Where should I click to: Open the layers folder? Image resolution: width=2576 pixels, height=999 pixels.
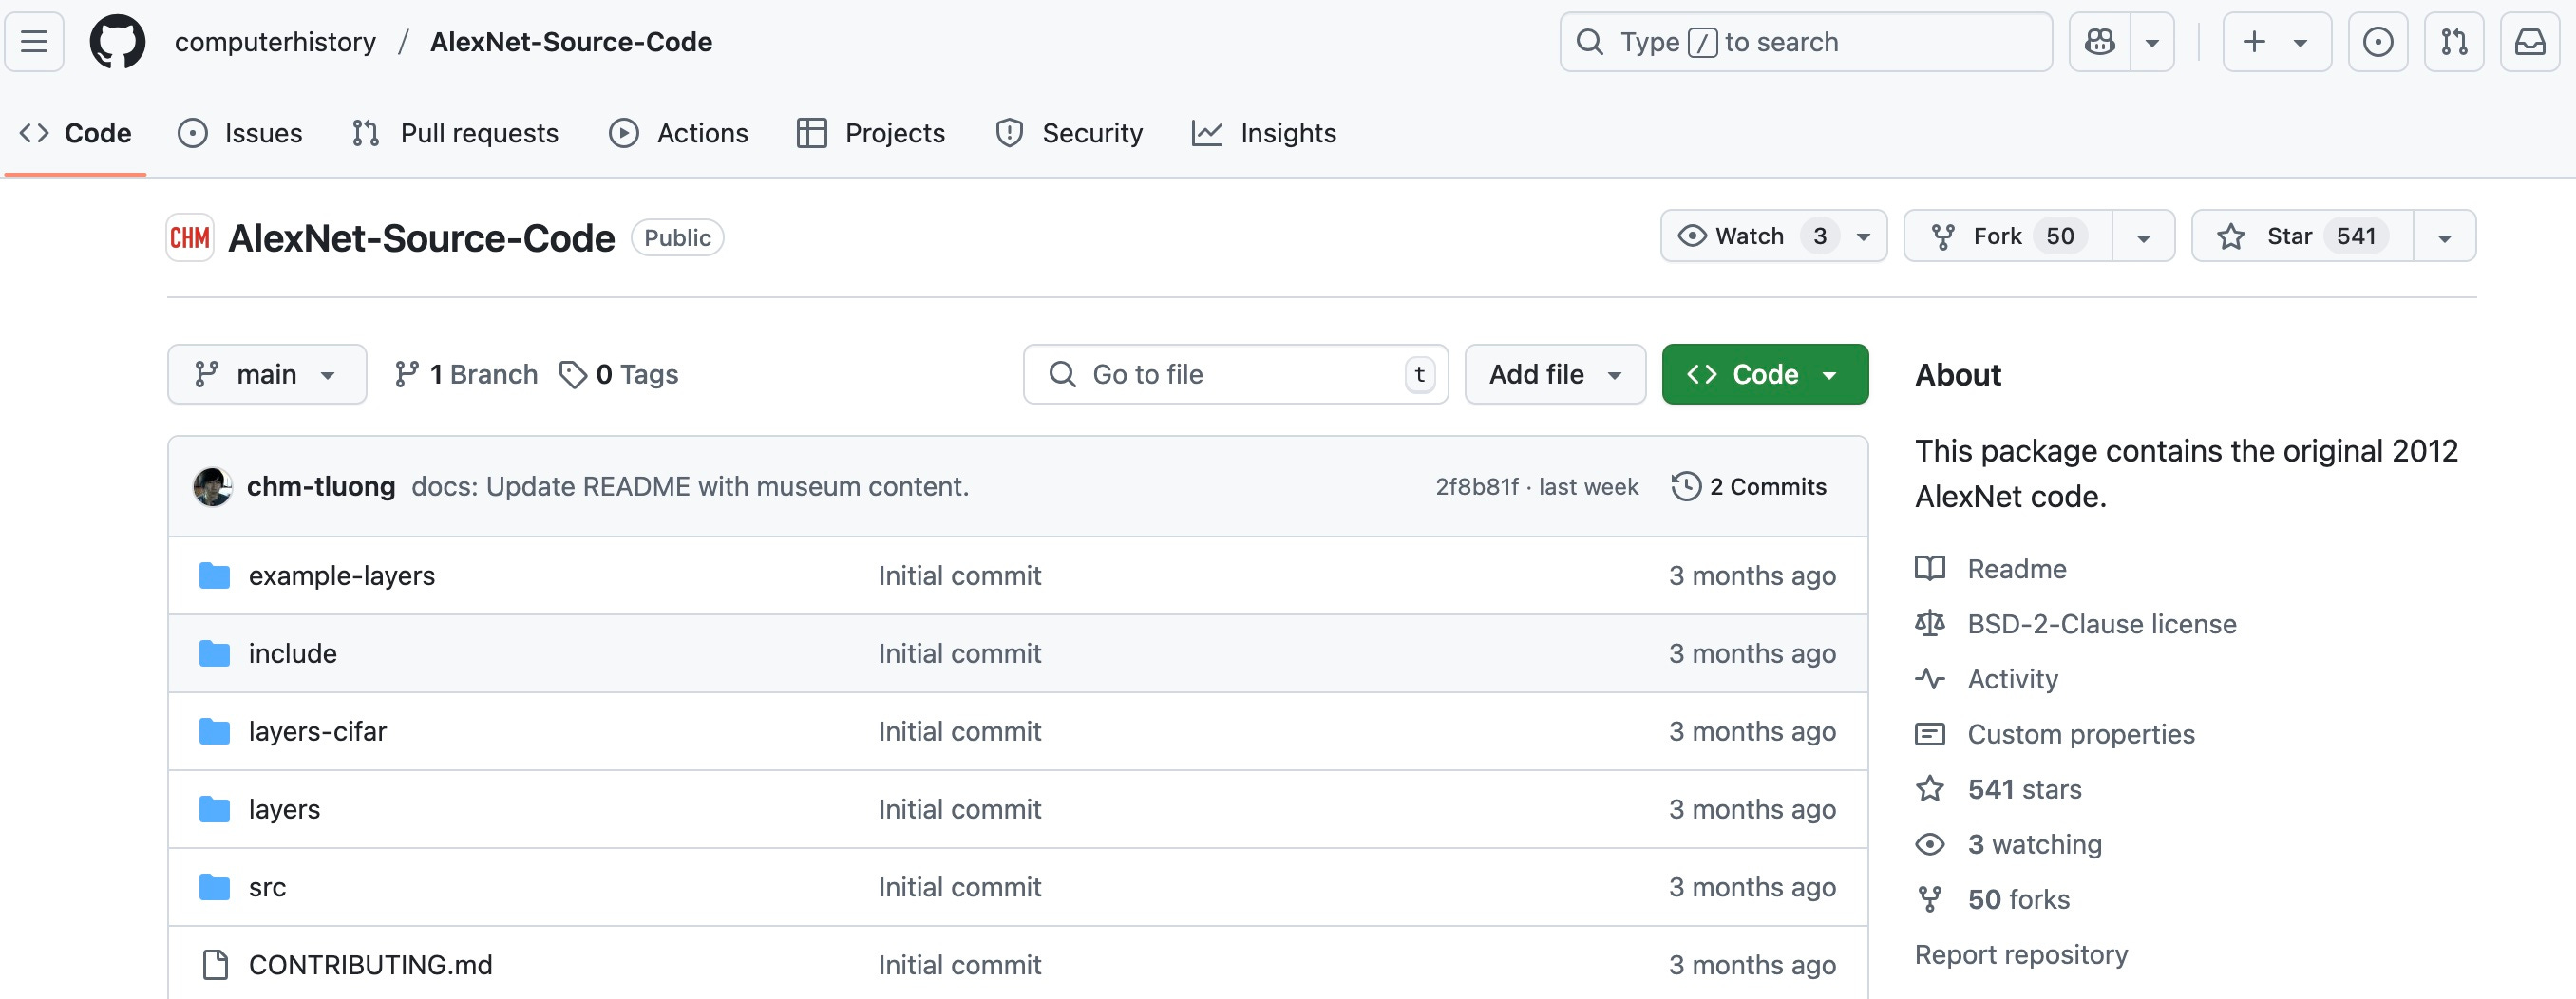(285, 809)
